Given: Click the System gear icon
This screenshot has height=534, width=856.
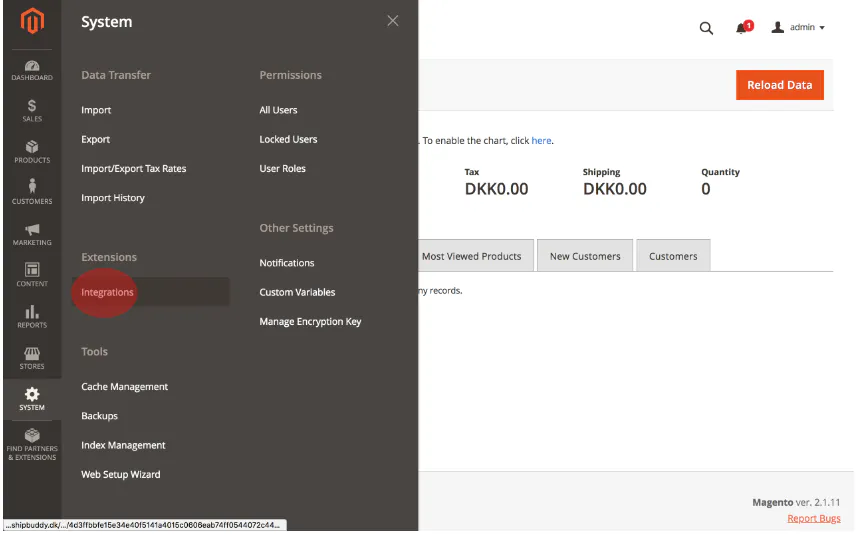Looking at the screenshot, I should [32, 394].
